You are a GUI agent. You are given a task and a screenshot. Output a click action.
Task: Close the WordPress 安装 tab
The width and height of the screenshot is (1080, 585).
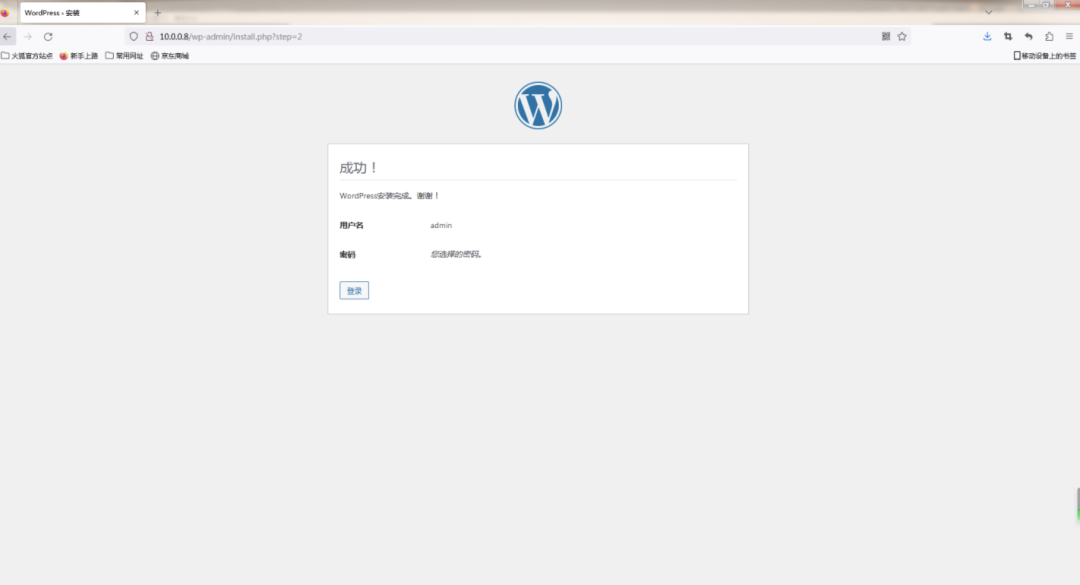(x=136, y=12)
